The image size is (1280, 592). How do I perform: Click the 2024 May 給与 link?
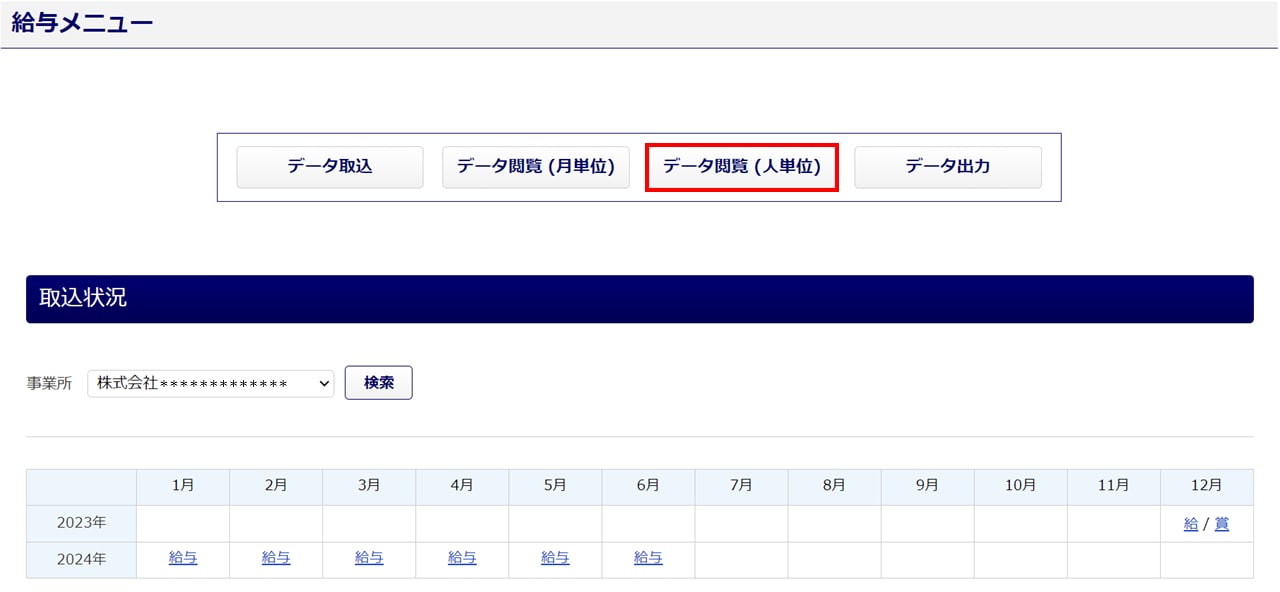click(x=555, y=559)
